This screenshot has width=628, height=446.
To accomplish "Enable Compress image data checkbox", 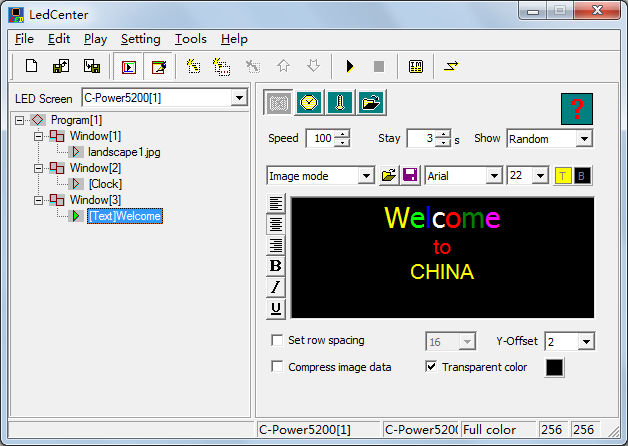I will 277,367.
